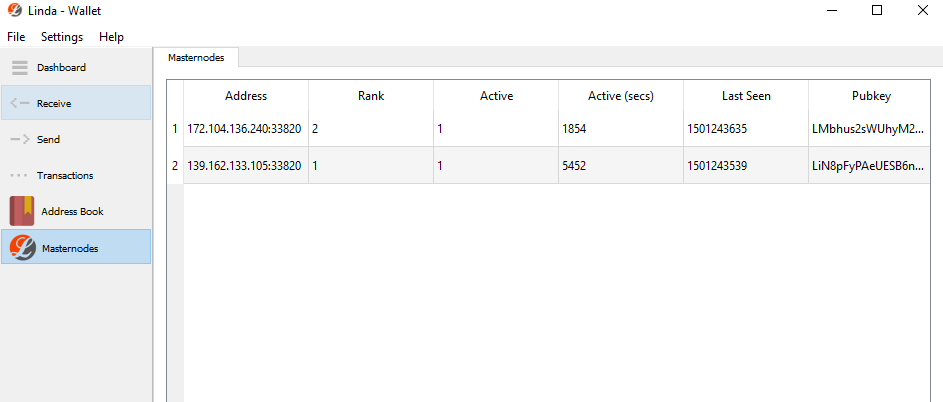Maximize the Linda Wallet window

877,10
